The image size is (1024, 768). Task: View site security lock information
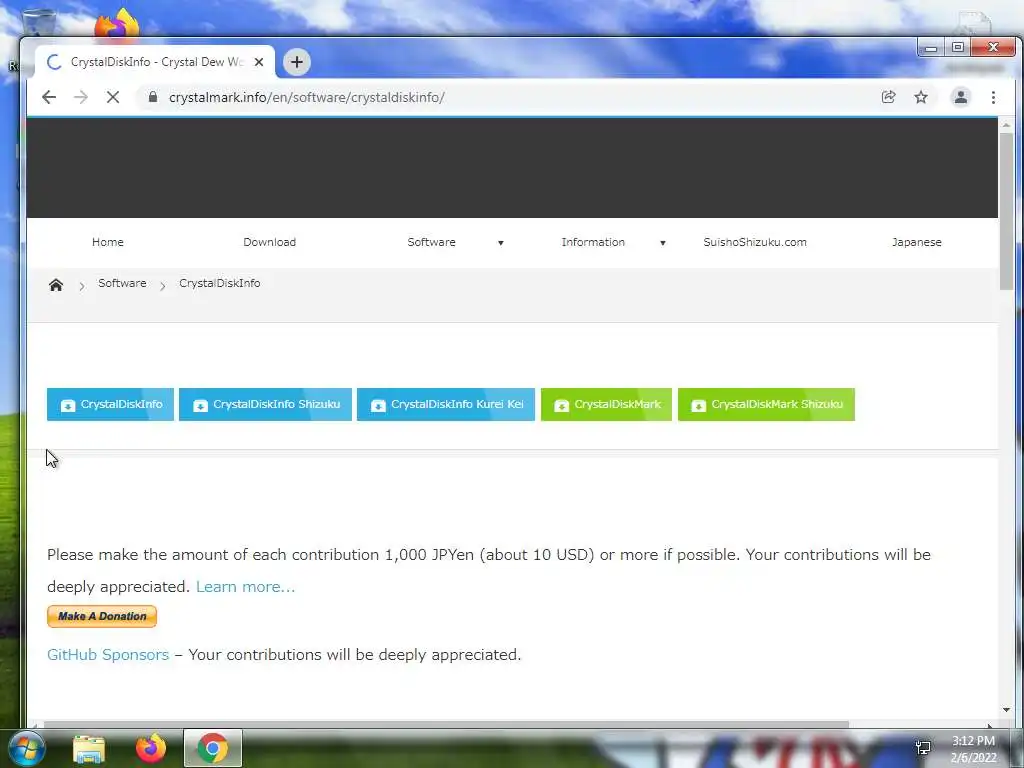point(153,97)
